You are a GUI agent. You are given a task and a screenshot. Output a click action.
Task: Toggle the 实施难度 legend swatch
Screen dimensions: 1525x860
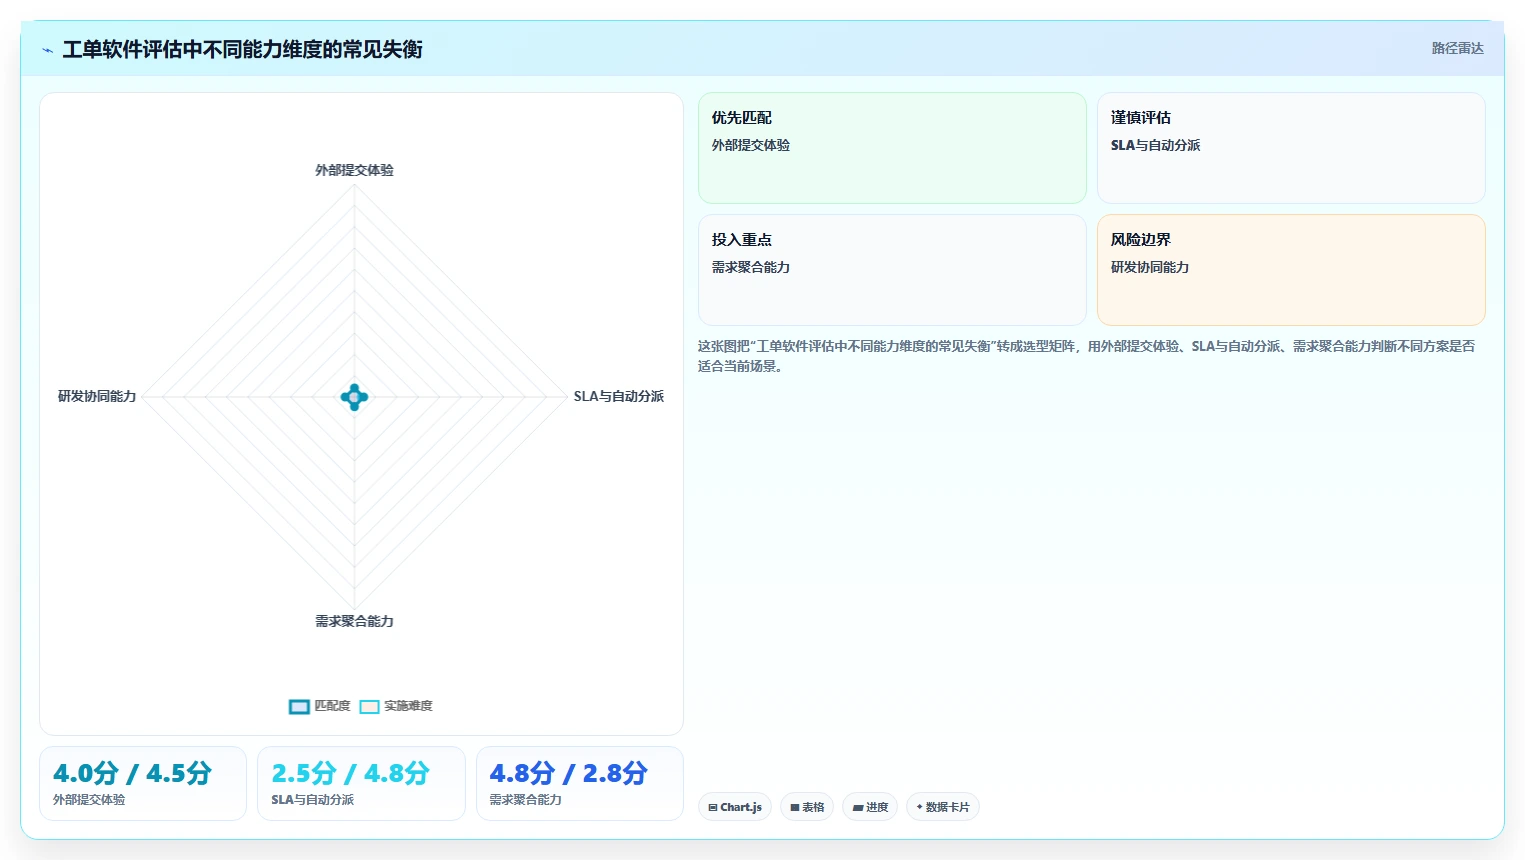[x=369, y=706]
